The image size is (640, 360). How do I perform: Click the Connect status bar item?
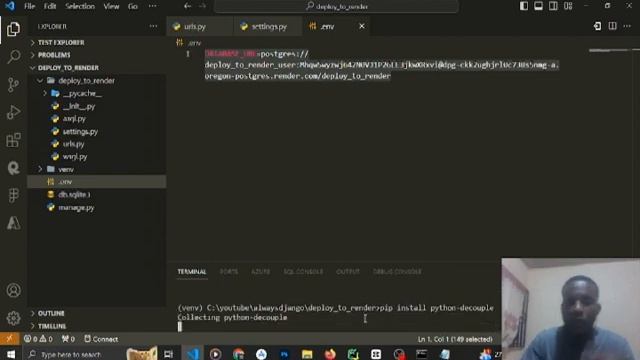tap(101, 339)
